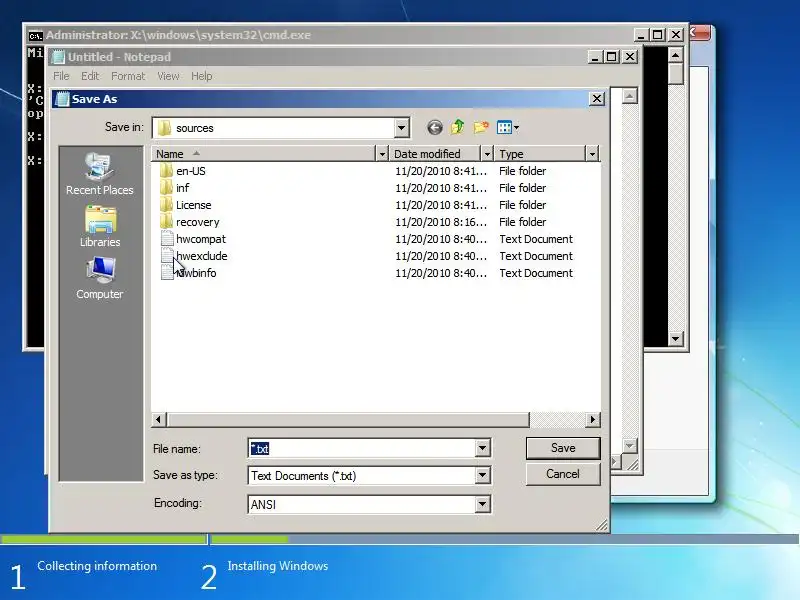Sort by Date modified column header
This screenshot has height=600, width=800.
435,154
